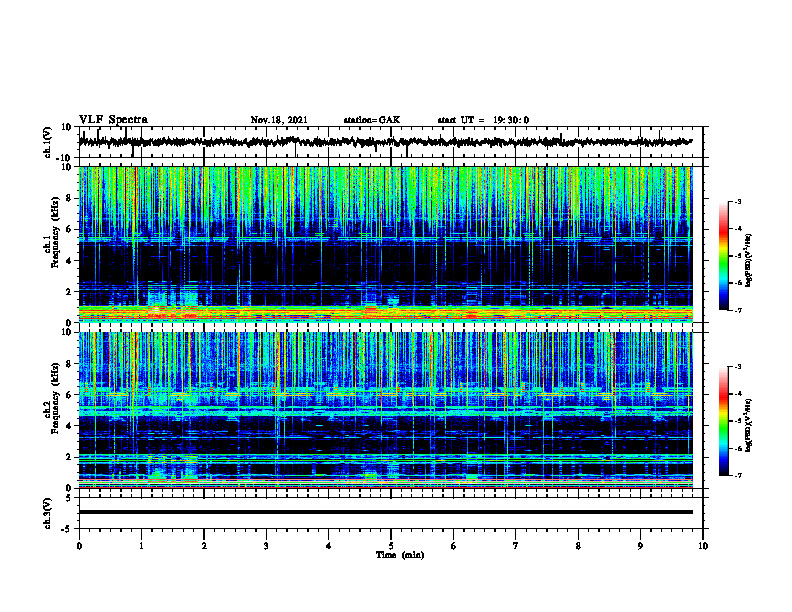Click the time axis tick label '4'

(x=329, y=546)
